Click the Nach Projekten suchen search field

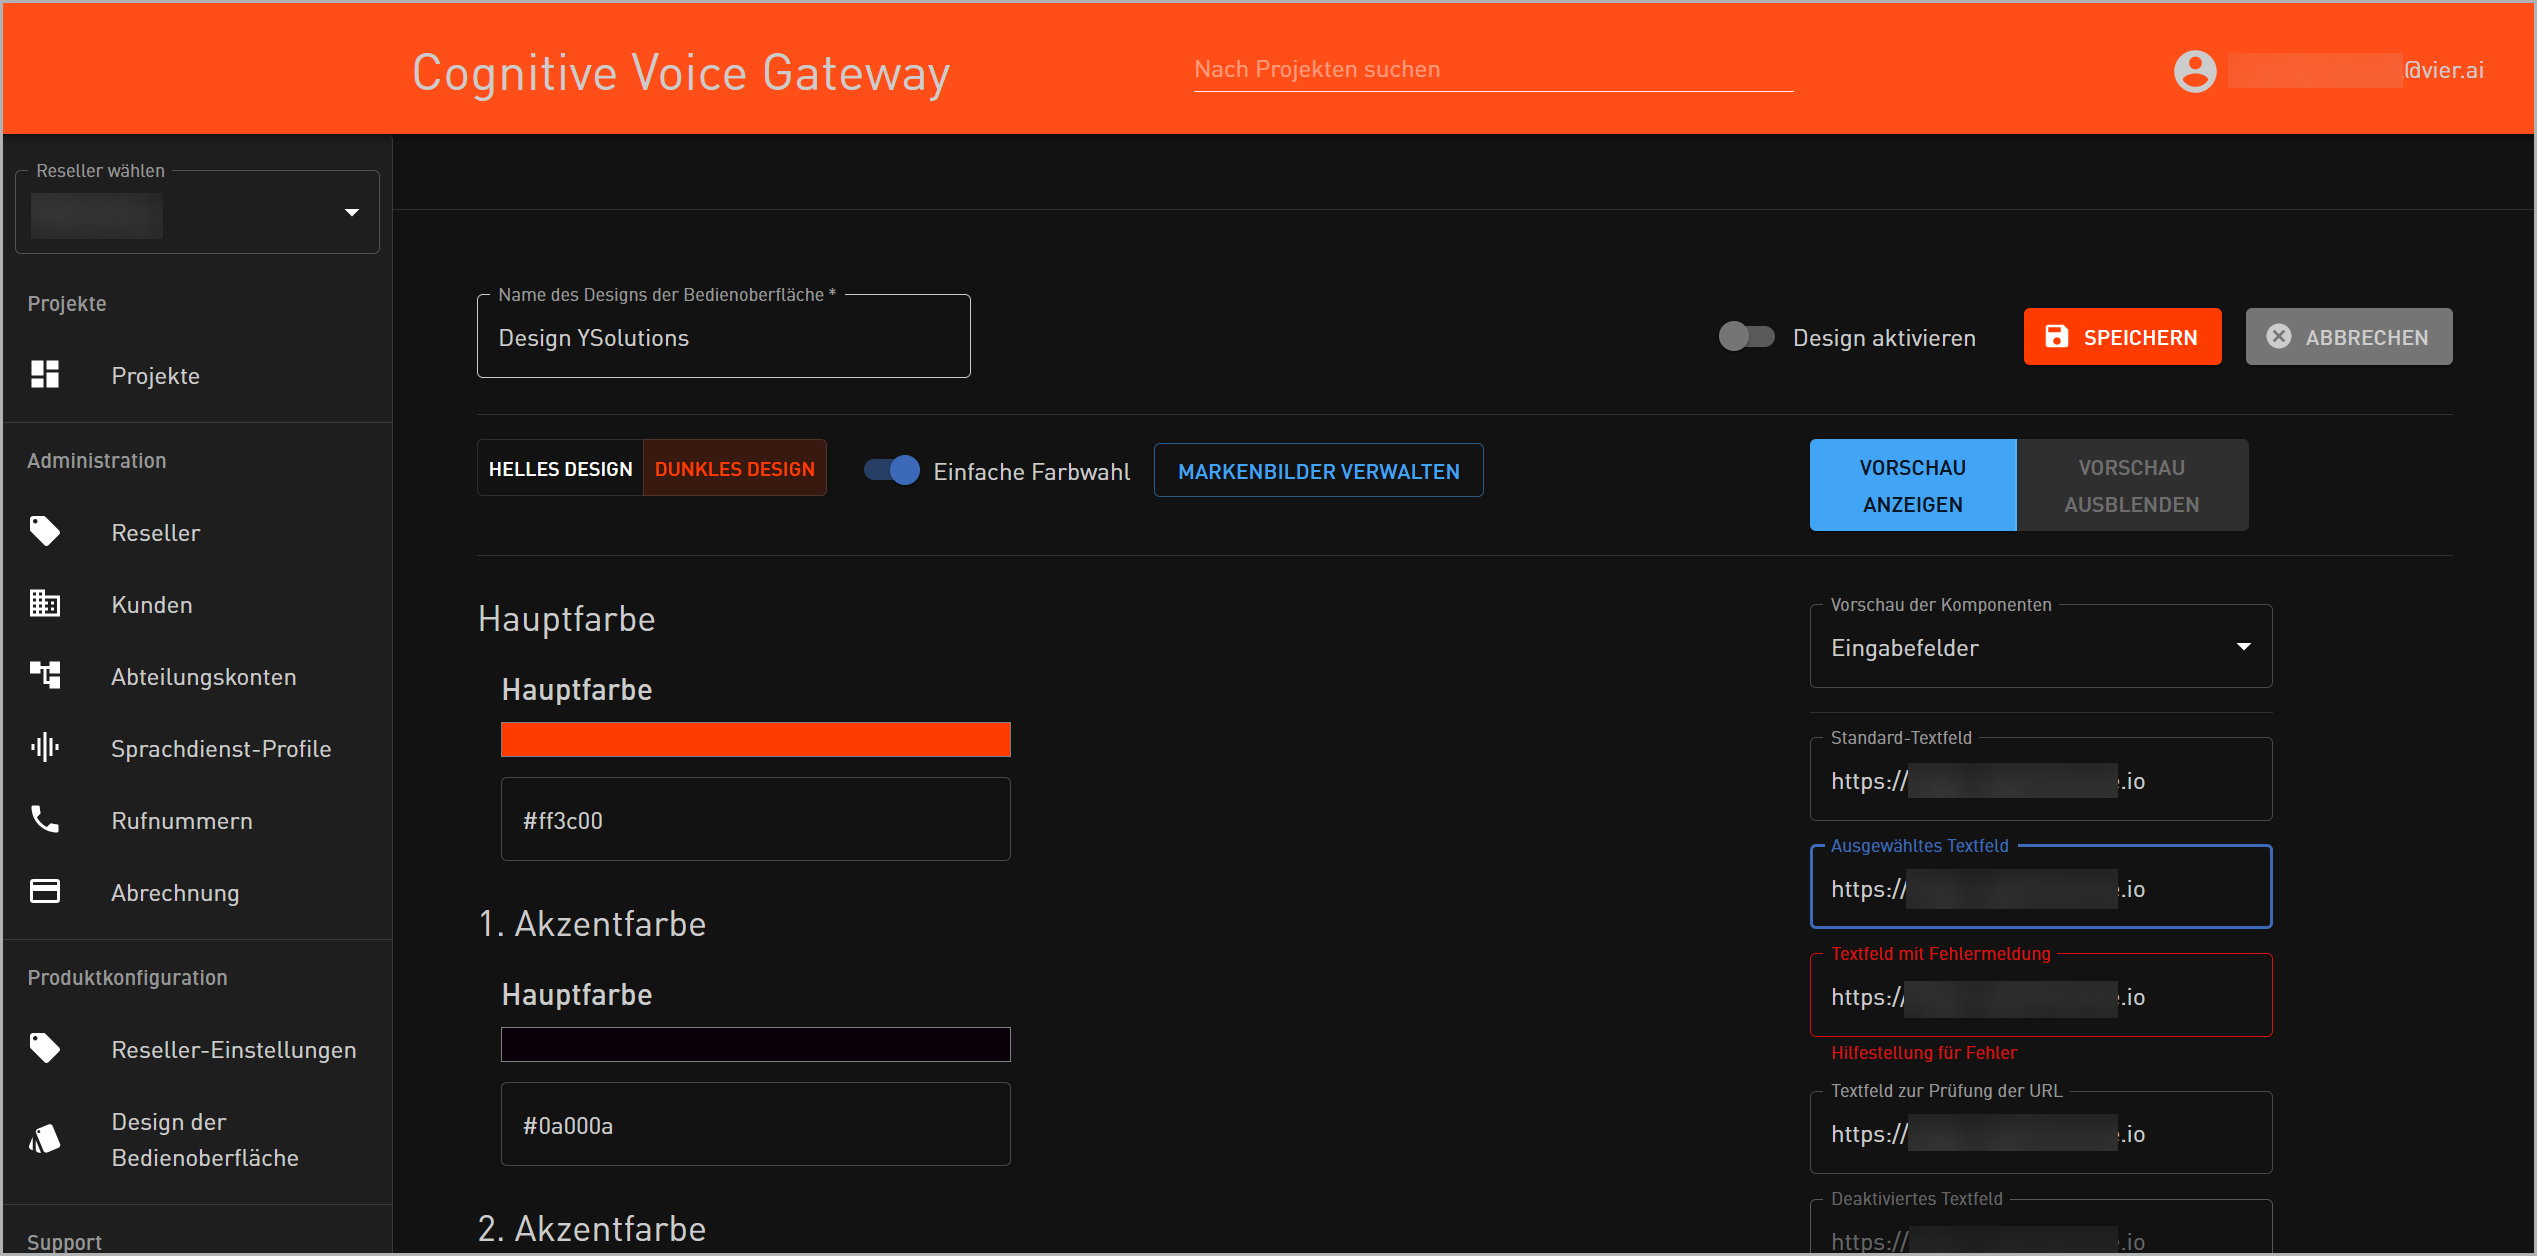1493,70
